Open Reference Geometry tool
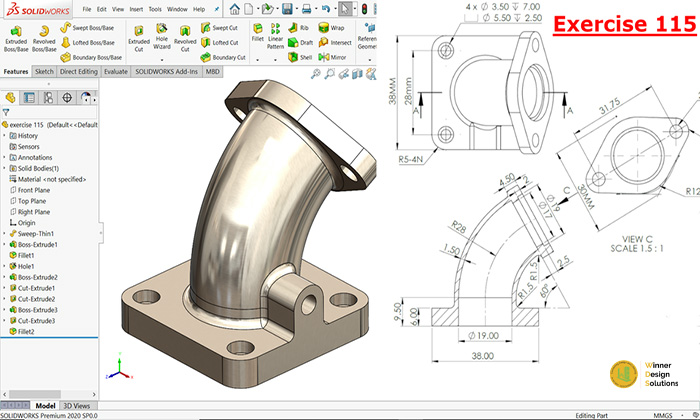Image resolution: width=700 pixels, height=420 pixels. click(367, 36)
